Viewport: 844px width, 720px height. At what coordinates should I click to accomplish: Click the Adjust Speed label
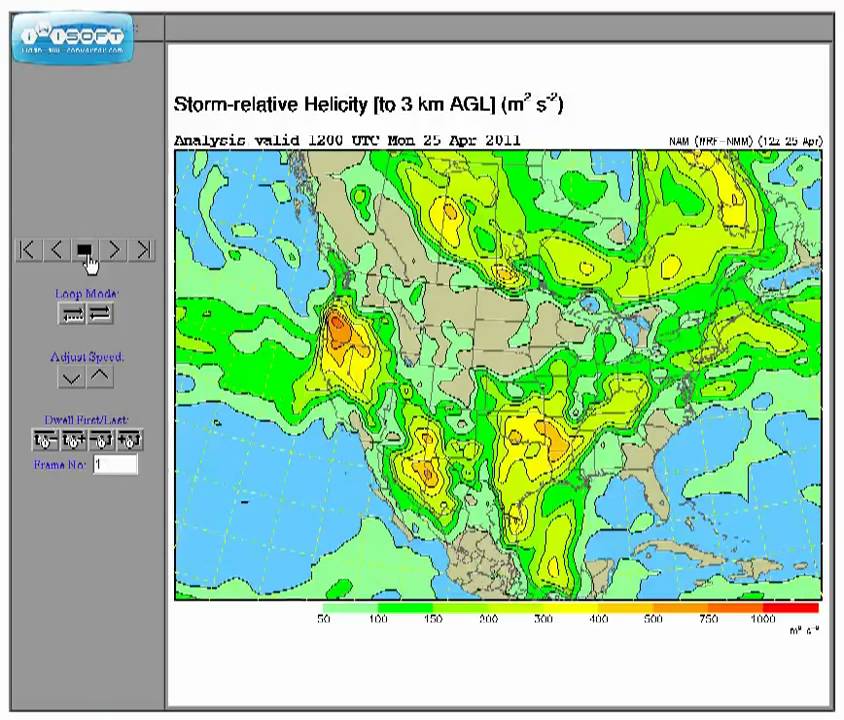click(87, 357)
